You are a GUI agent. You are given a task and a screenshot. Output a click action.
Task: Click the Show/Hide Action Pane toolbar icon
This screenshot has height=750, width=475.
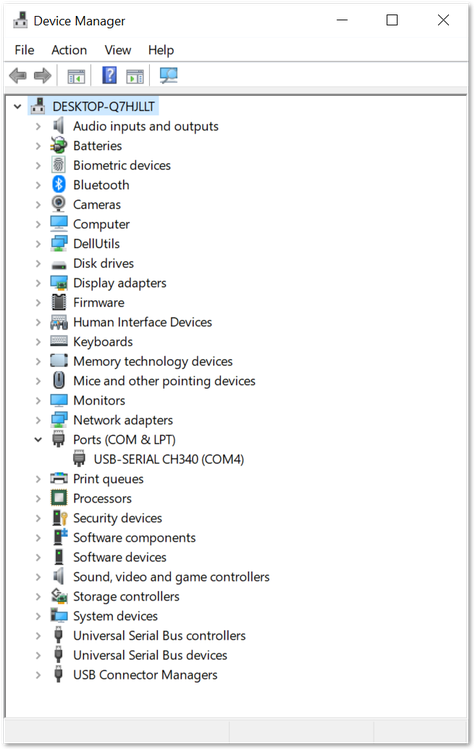[x=135, y=76]
